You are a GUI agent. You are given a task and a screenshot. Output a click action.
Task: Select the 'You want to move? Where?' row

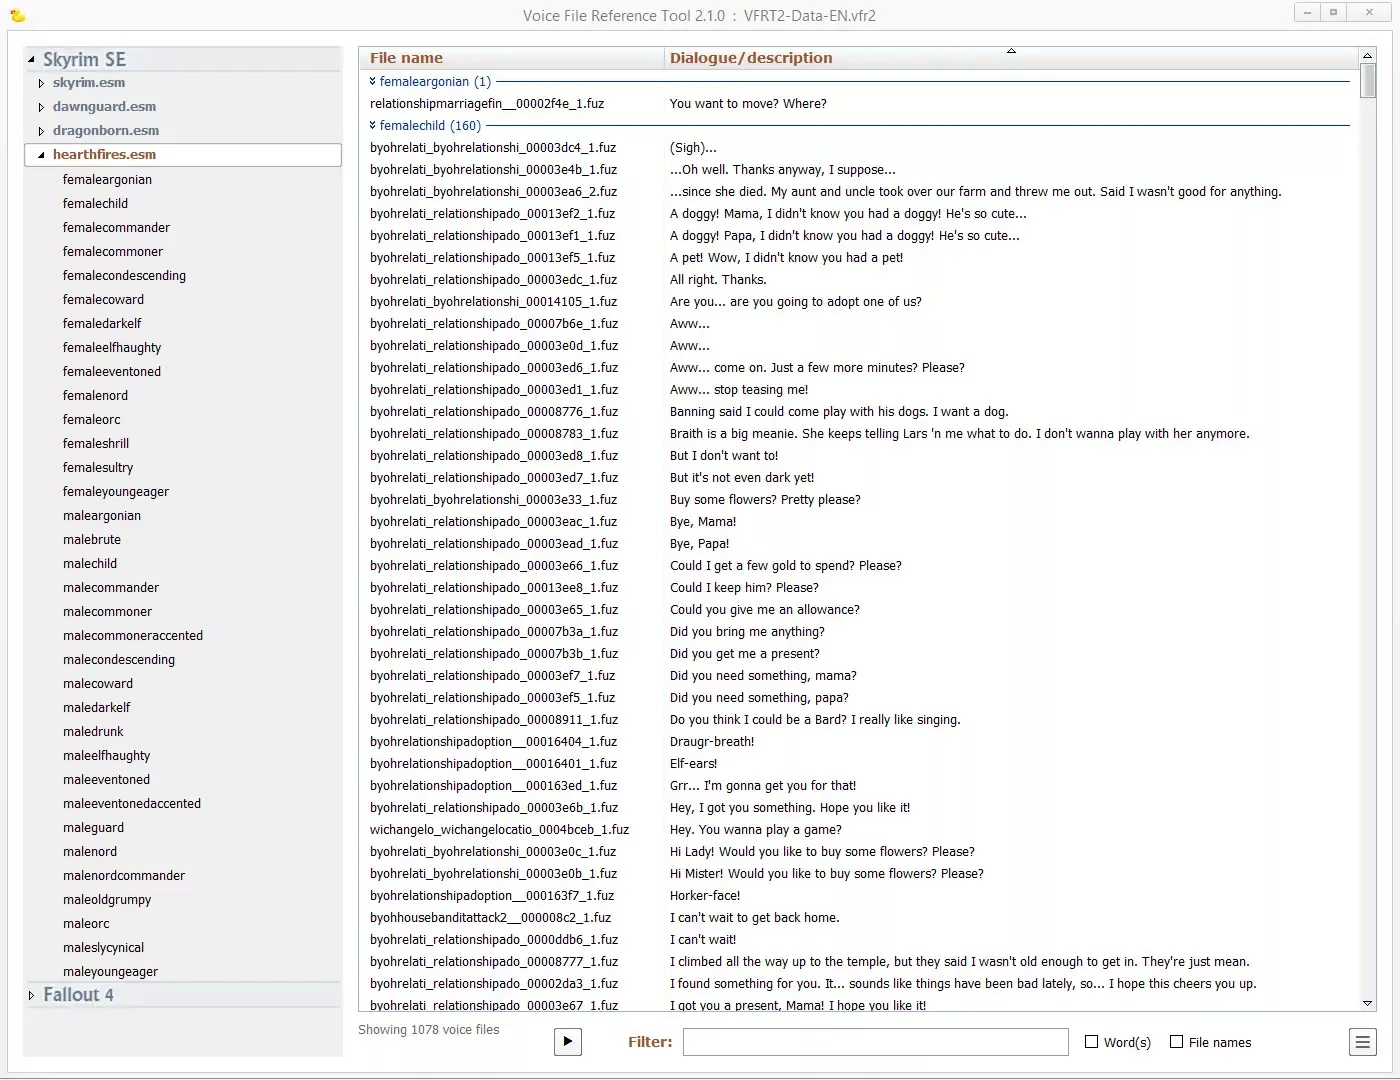[x=858, y=104]
